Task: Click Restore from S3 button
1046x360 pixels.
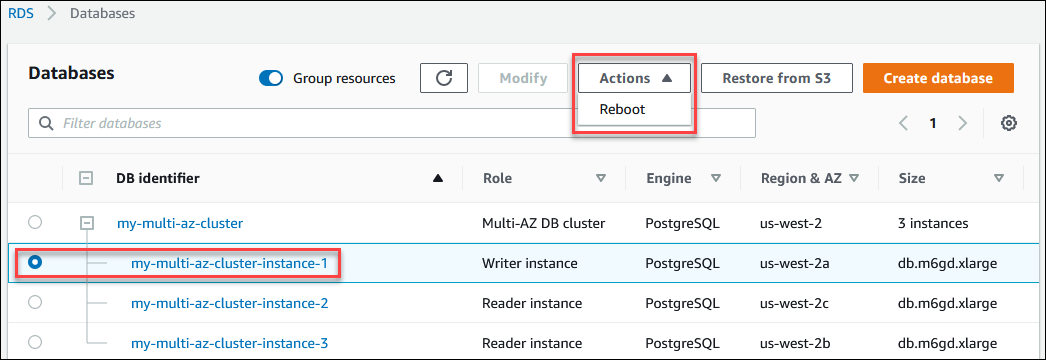Action: pos(776,78)
